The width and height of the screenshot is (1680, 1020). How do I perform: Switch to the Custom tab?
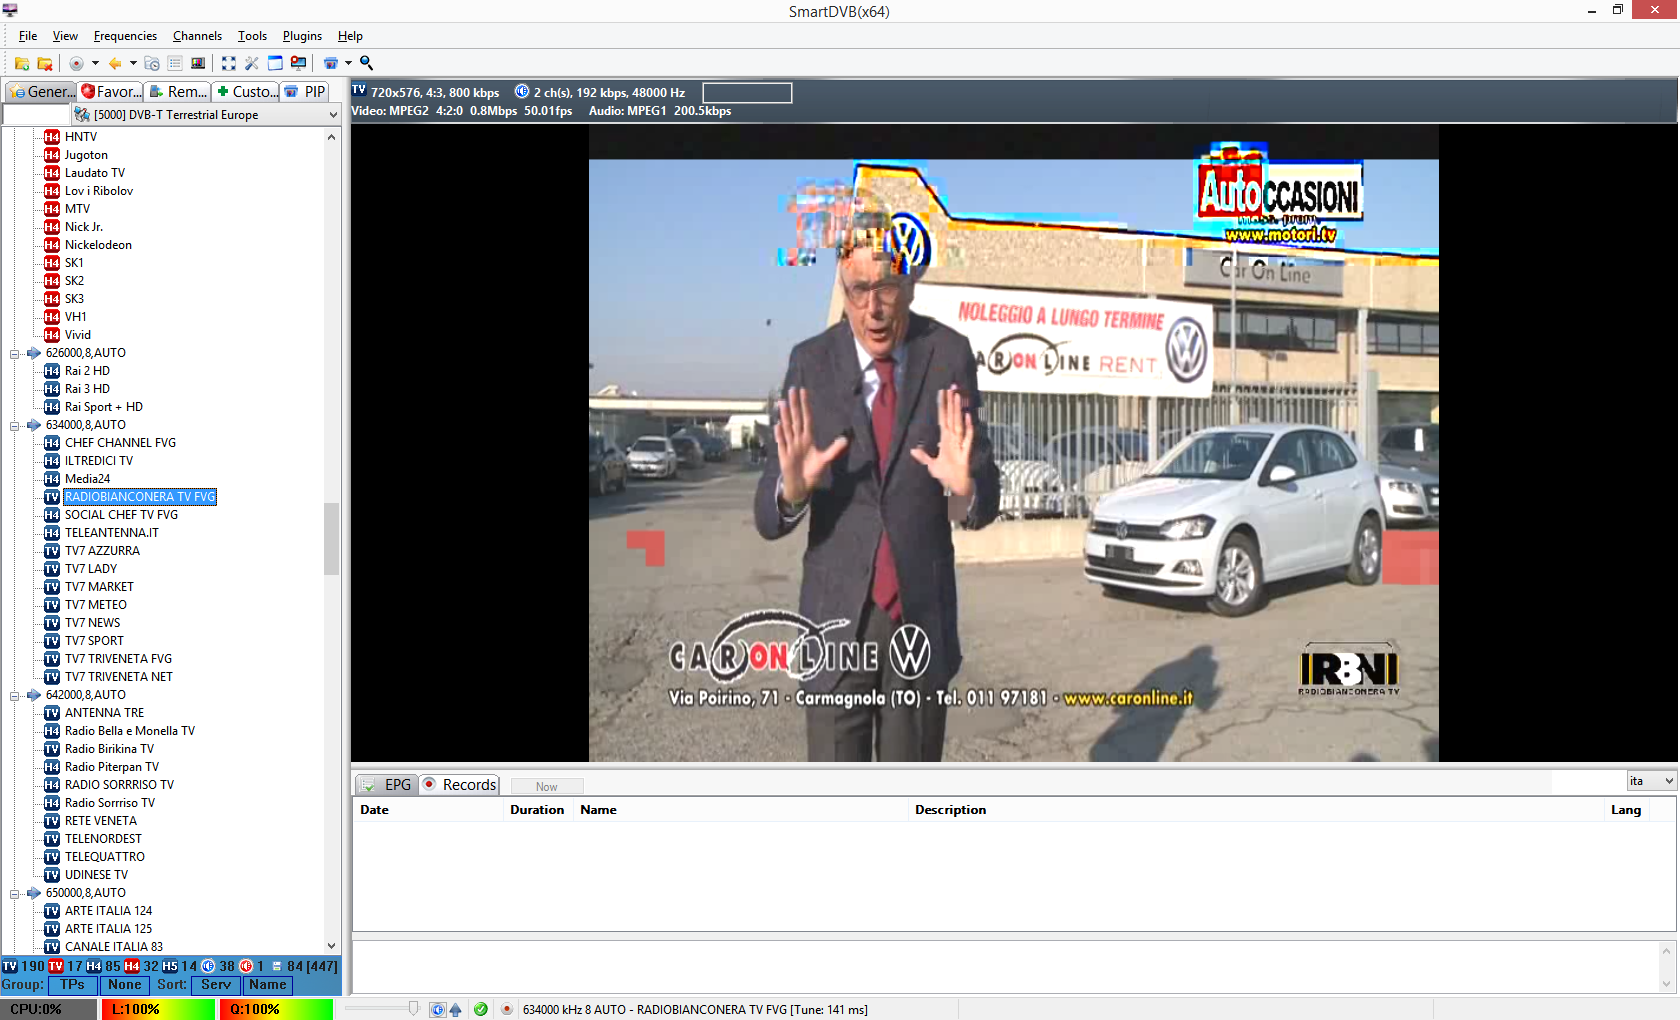(x=246, y=92)
